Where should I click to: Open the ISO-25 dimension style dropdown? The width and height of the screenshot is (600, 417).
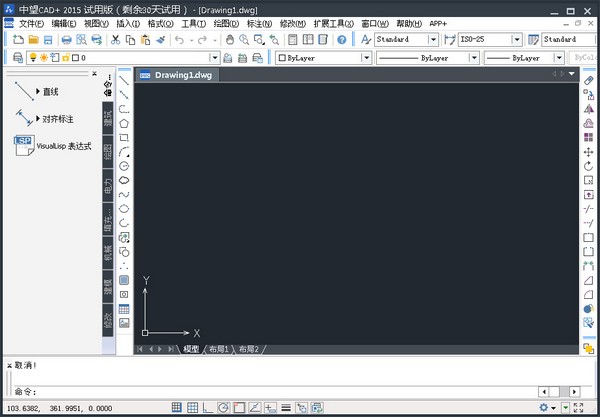(x=516, y=40)
